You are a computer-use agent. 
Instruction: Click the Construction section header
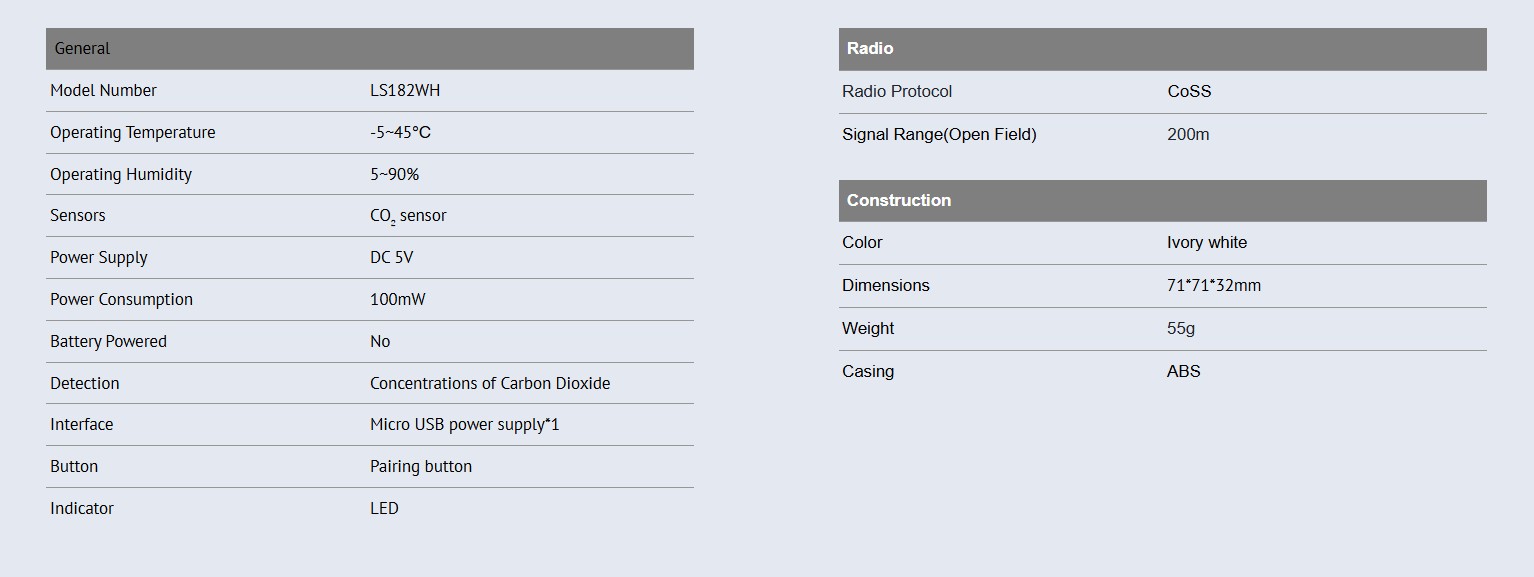coord(898,200)
